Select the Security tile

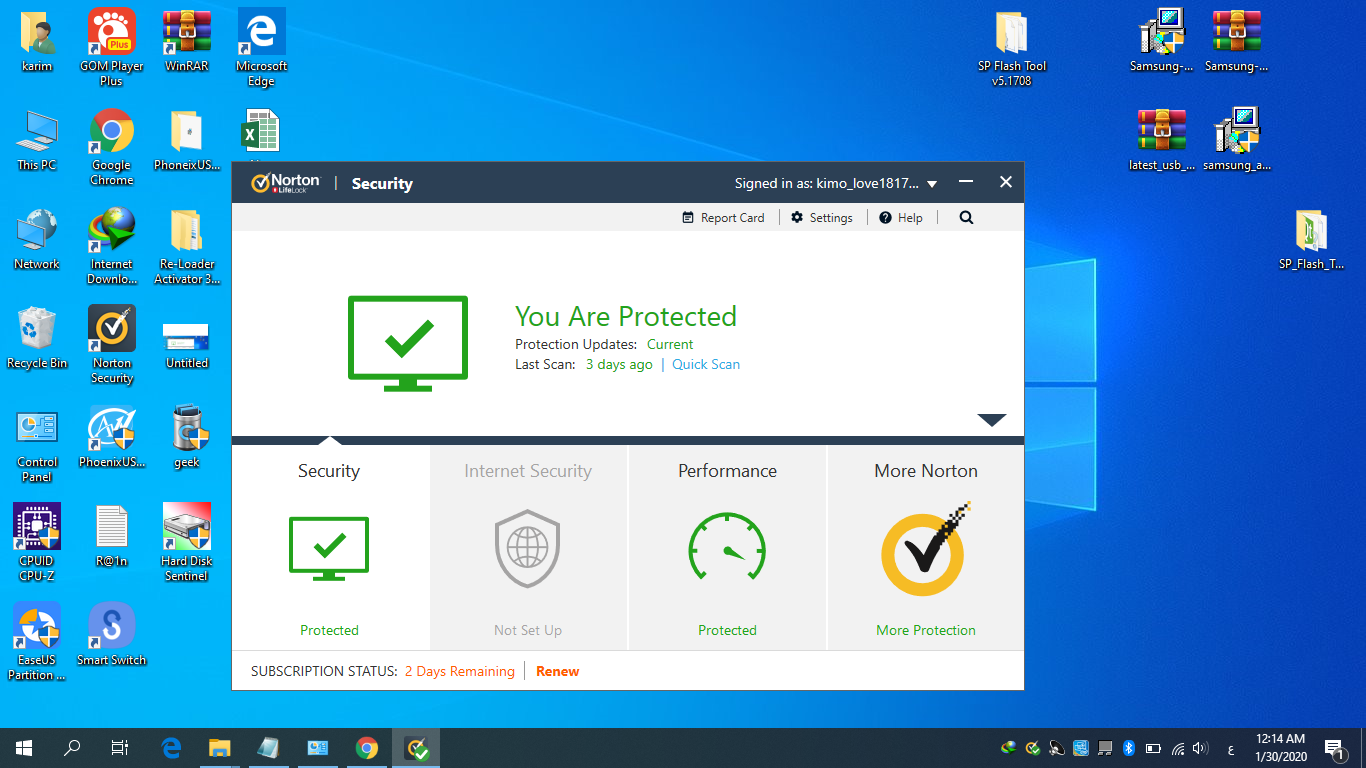(x=330, y=548)
